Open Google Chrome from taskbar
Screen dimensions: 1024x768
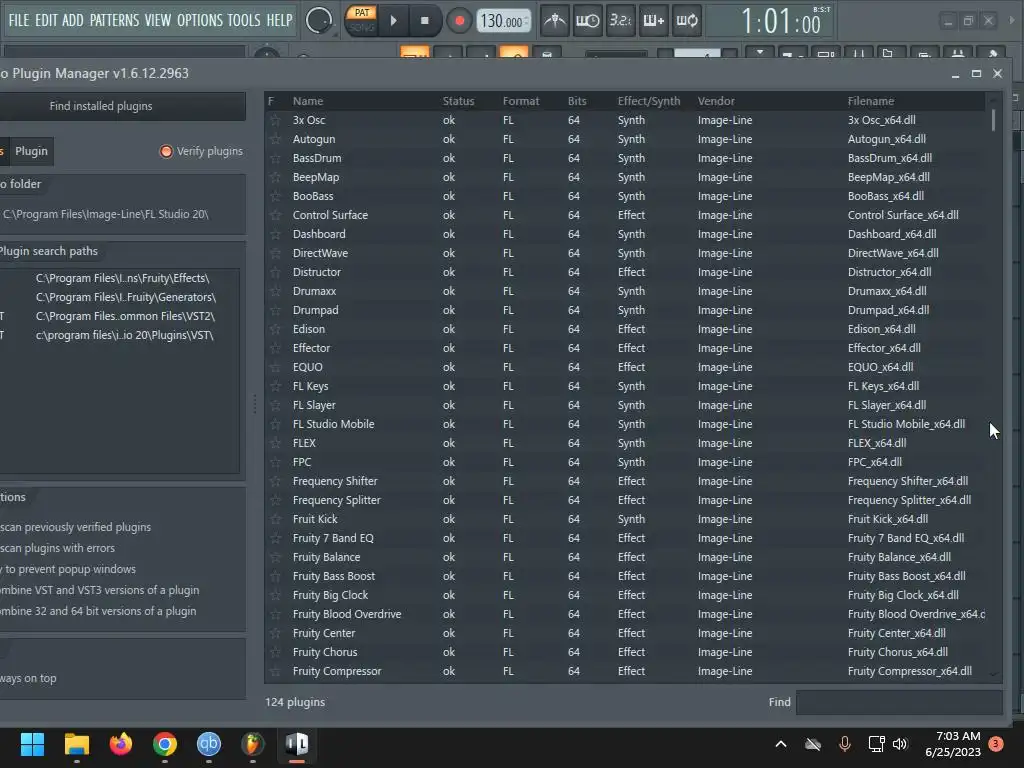tap(165, 744)
